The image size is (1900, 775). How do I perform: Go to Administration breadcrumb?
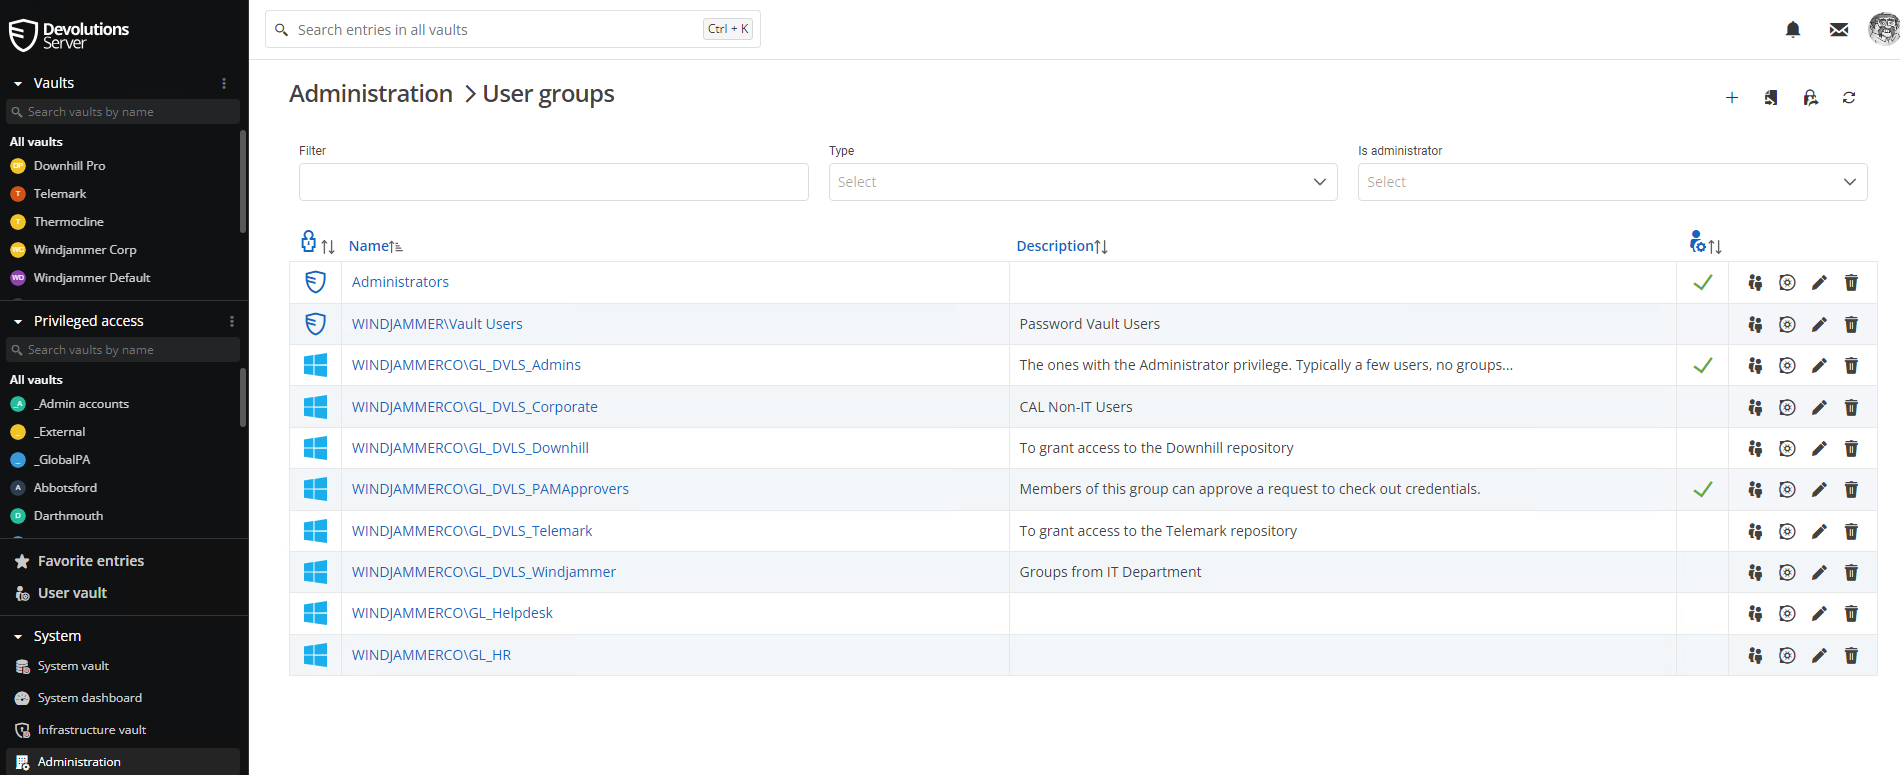click(371, 94)
